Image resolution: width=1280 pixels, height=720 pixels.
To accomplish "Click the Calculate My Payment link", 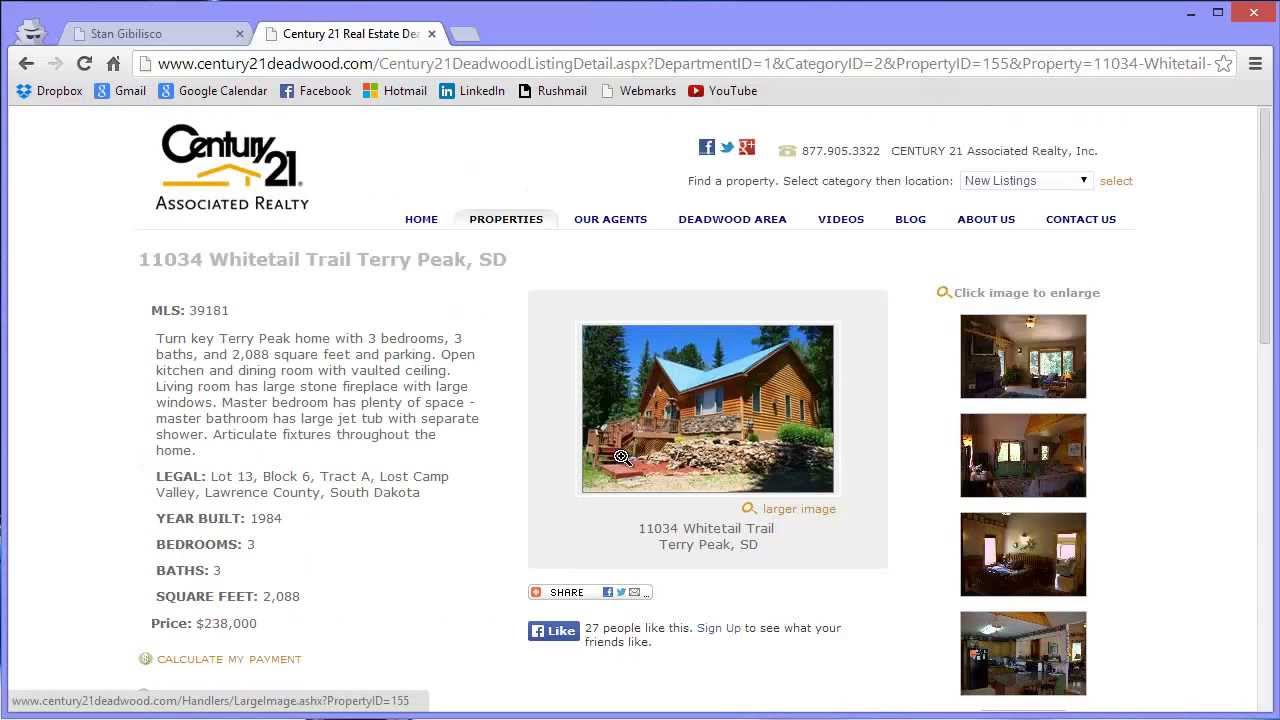I will click(x=229, y=659).
